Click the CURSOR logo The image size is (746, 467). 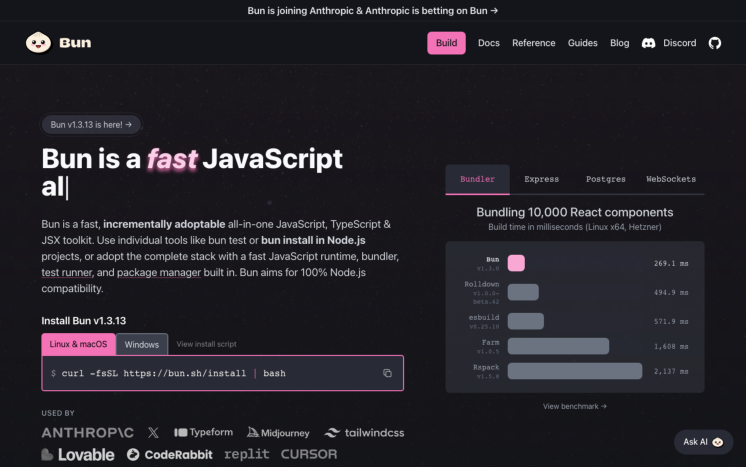click(309, 454)
